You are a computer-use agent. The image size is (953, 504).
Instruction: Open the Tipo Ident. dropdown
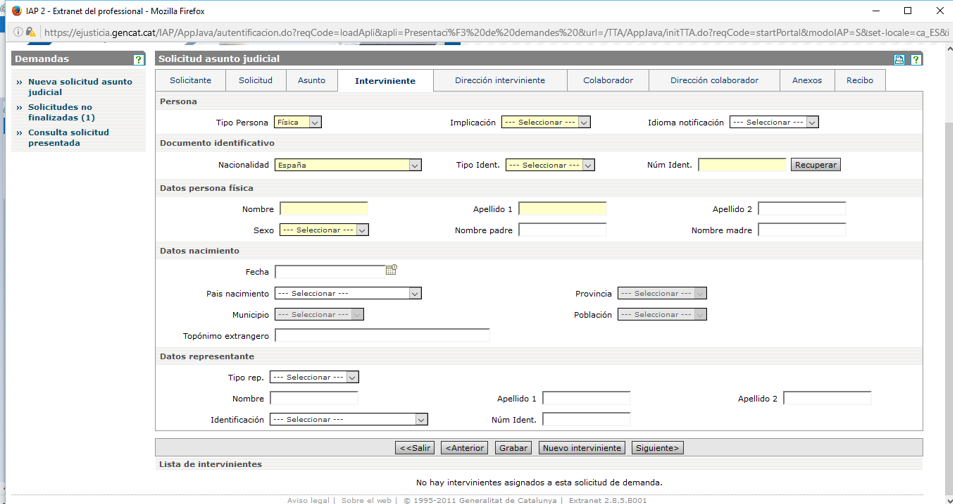coord(550,165)
